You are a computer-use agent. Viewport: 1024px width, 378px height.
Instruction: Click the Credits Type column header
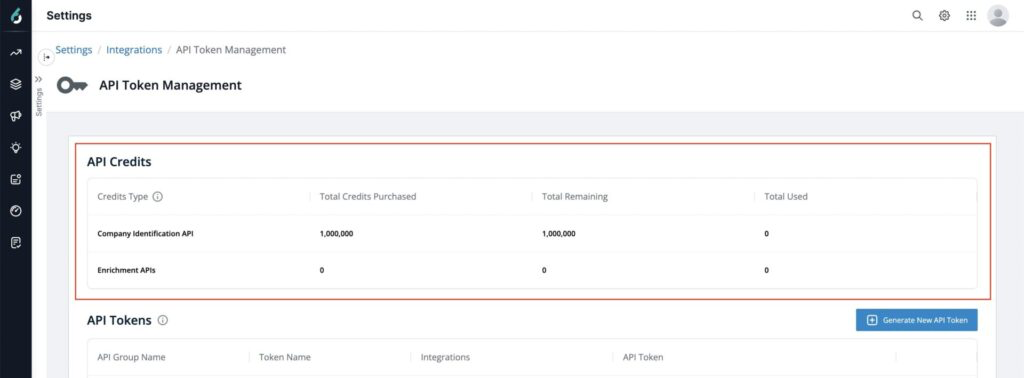[x=123, y=197]
